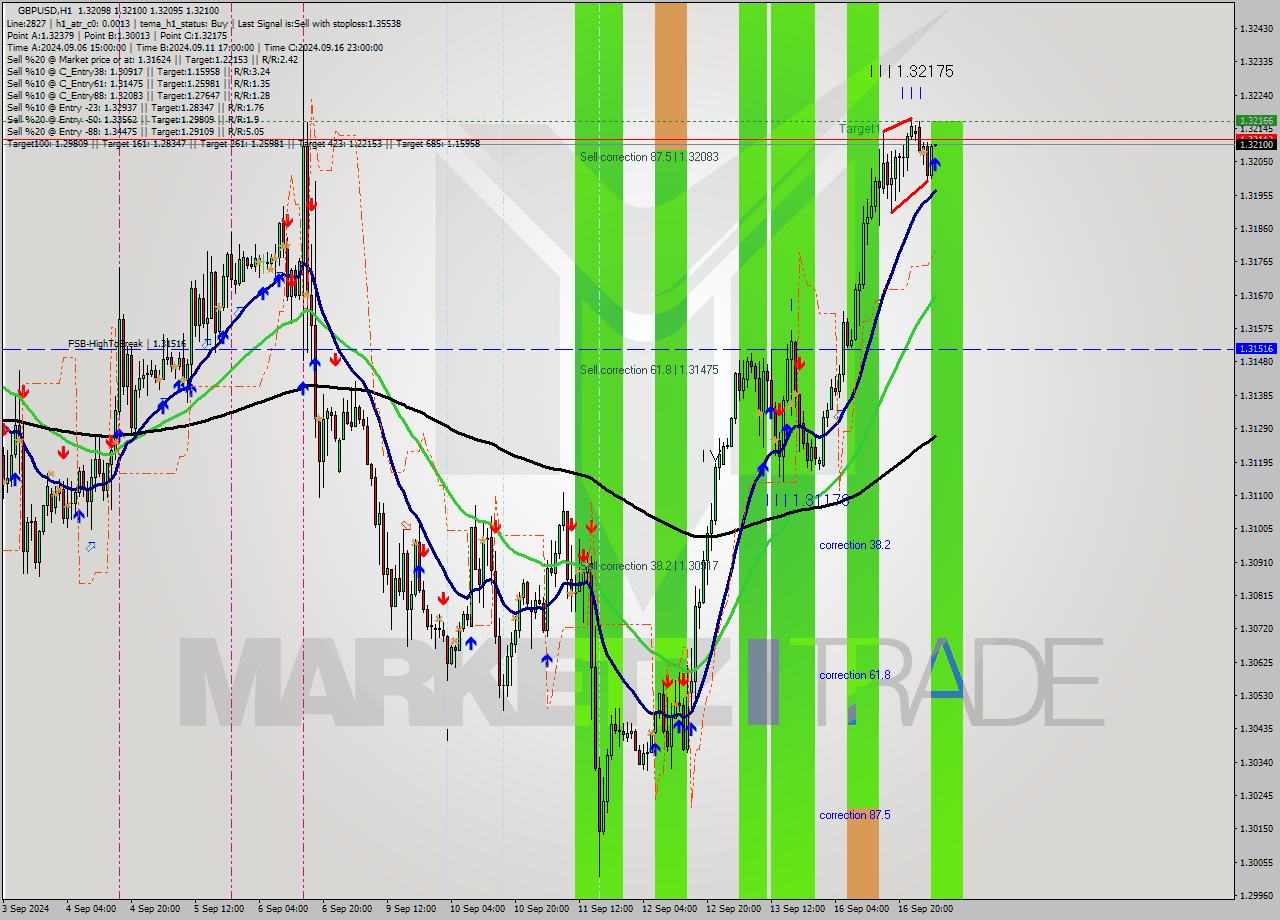Click the 1.29960 price axis value
This screenshot has width=1280, height=920.
coord(1256,895)
